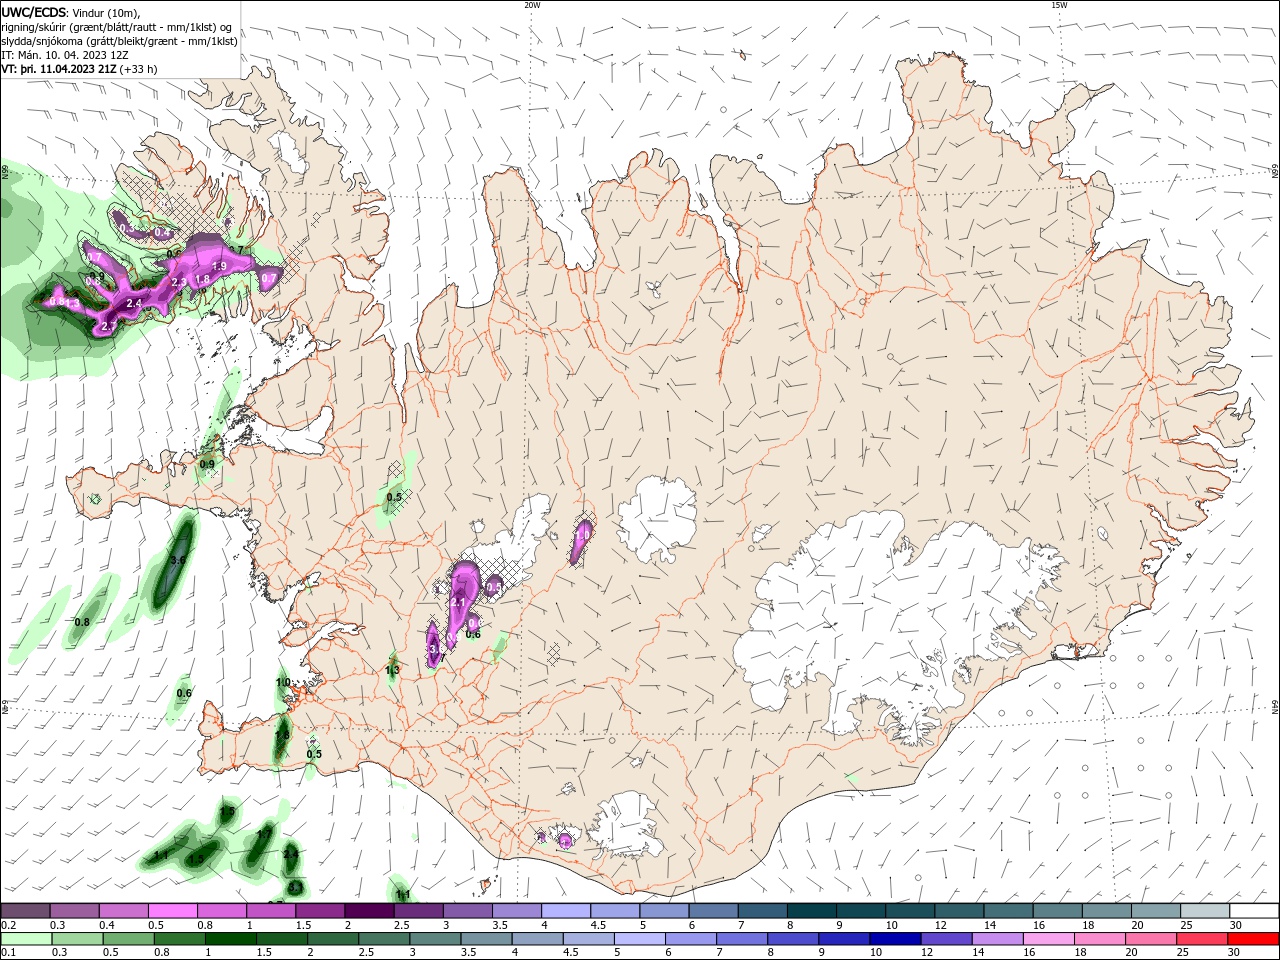Viewport: 1280px width, 960px height.
Task: Click the 'slydda/snjókoma' legend description line
Action: tap(119, 41)
